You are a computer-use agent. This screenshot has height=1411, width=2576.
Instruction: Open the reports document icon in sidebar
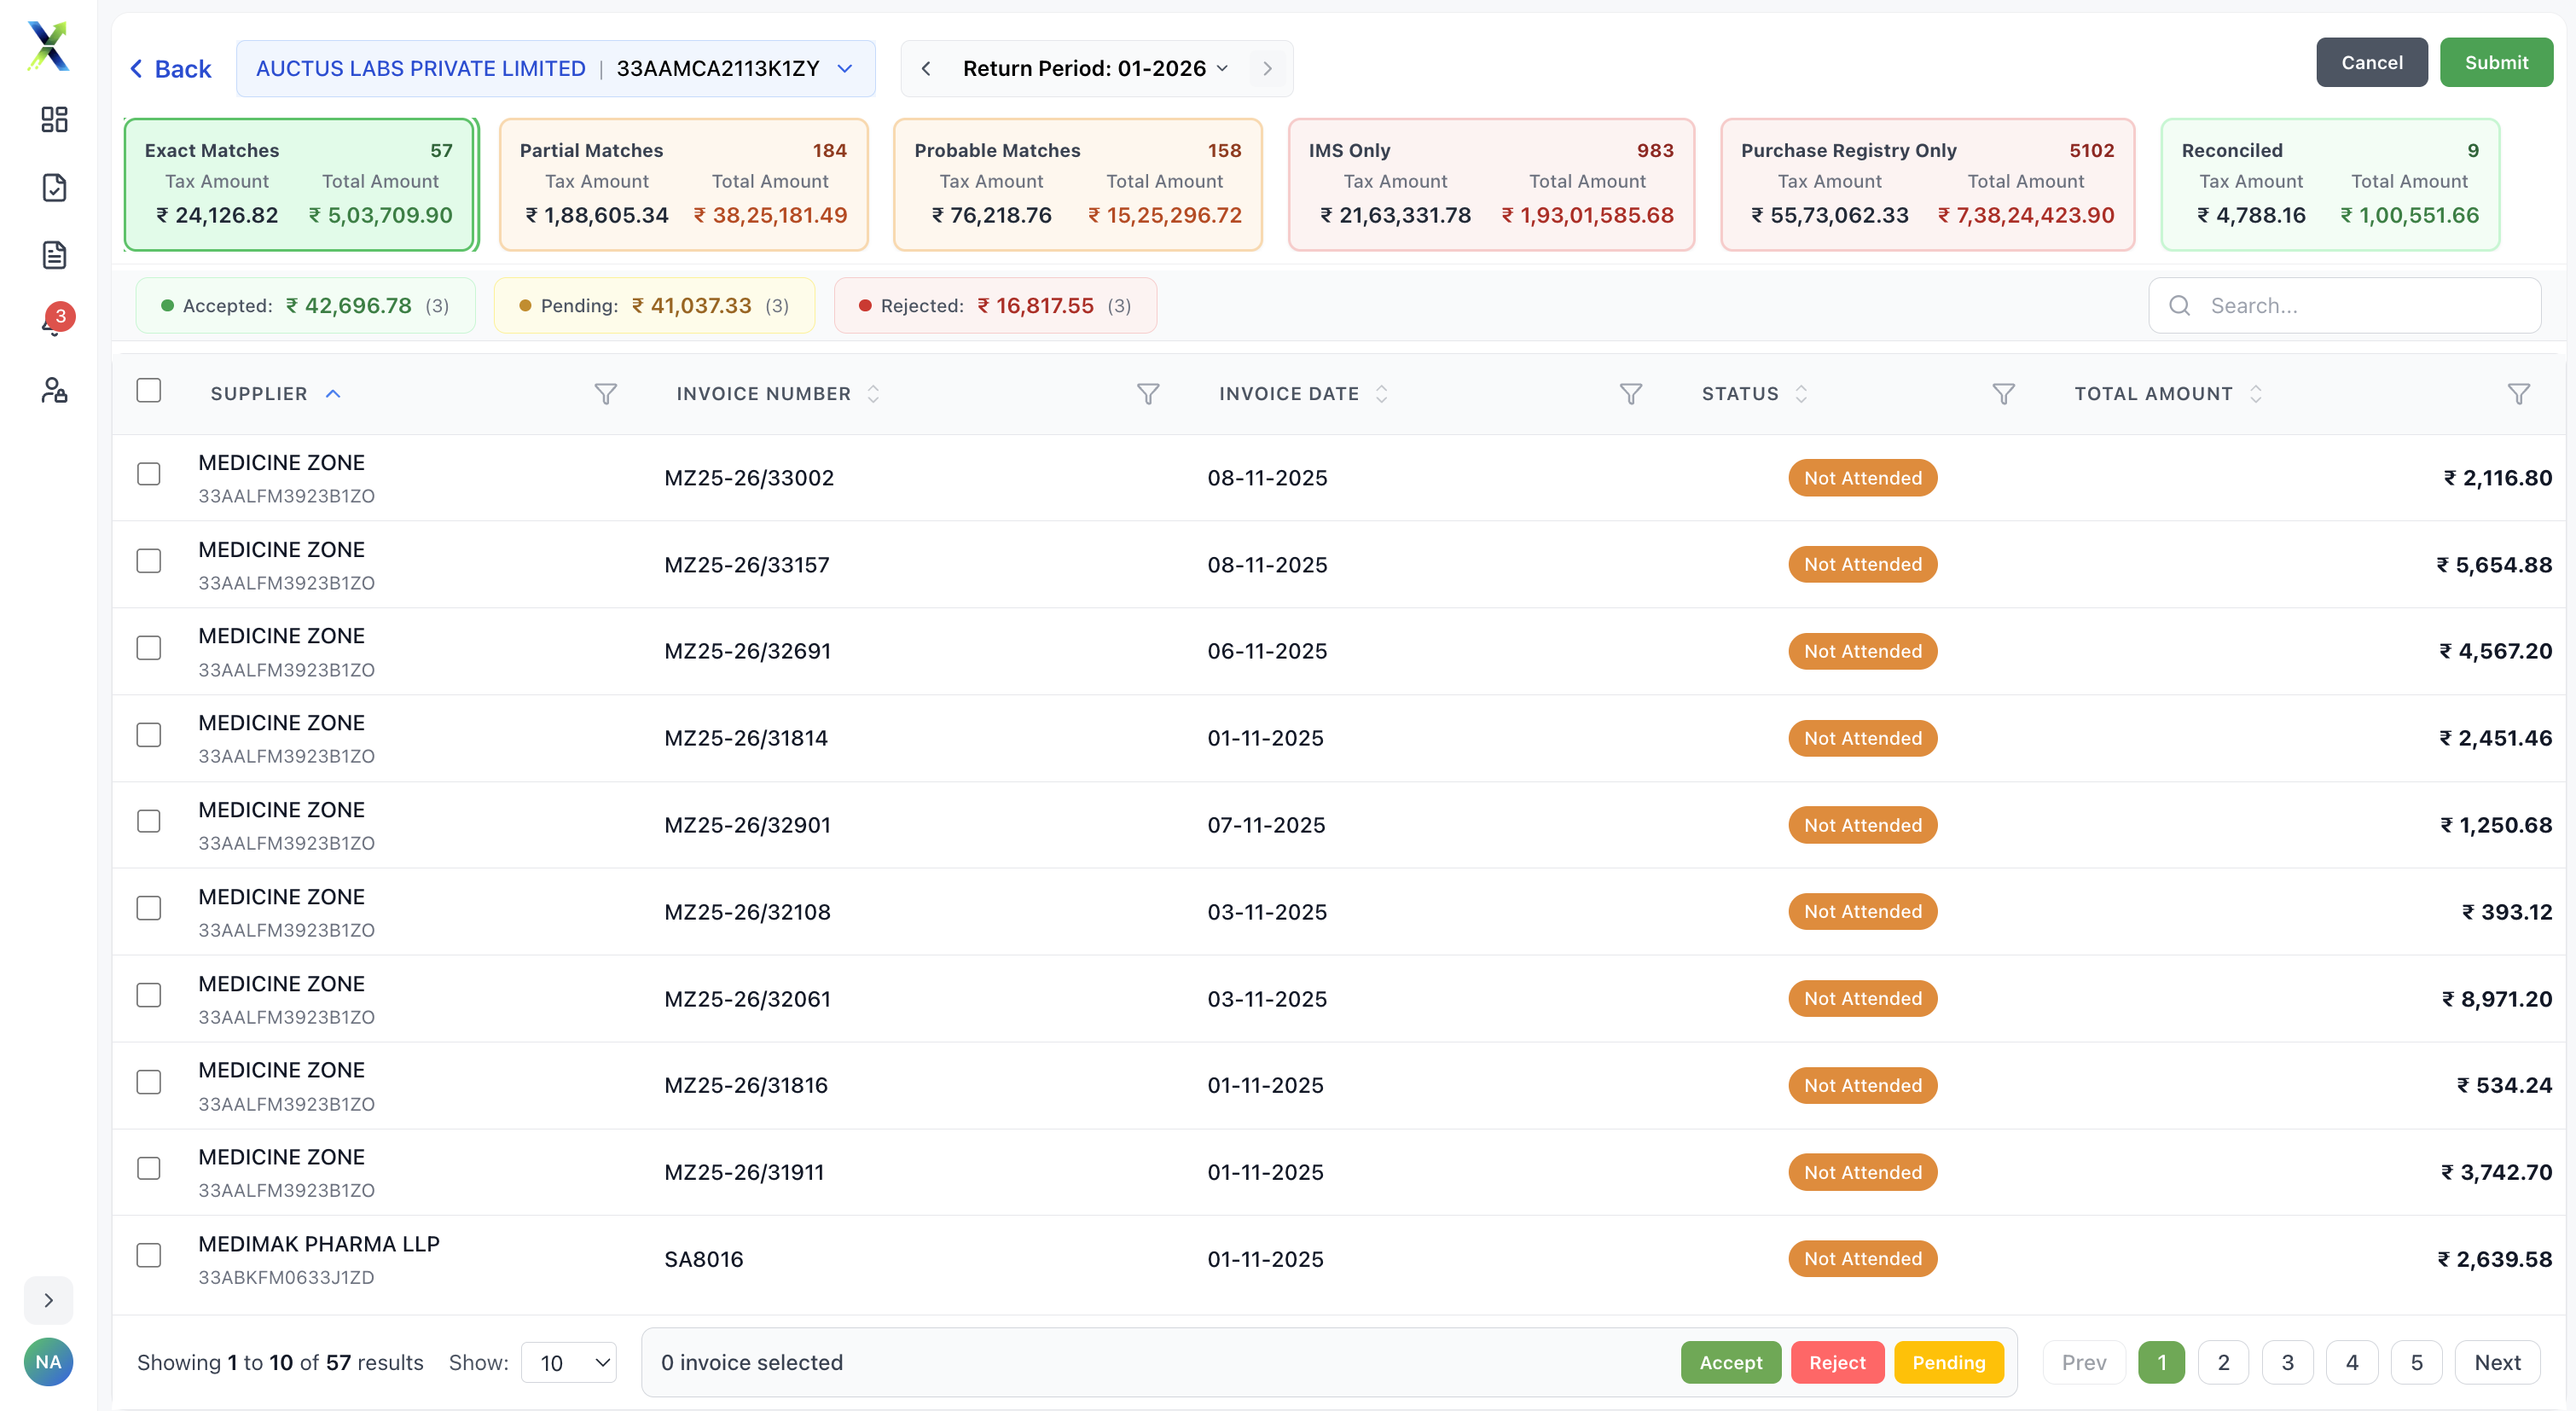[54, 255]
